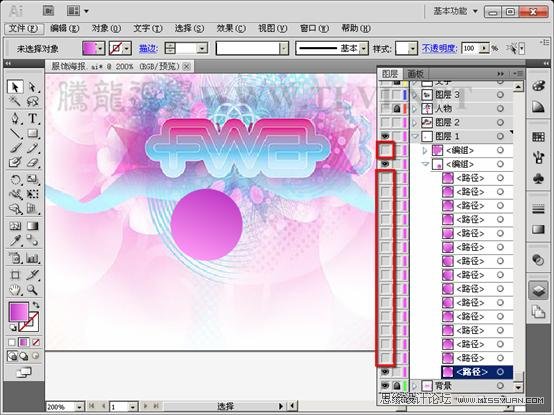This screenshot has width=554, height=415.
Task: Select the Selection (black arrow) tool
Action: [x=15, y=87]
